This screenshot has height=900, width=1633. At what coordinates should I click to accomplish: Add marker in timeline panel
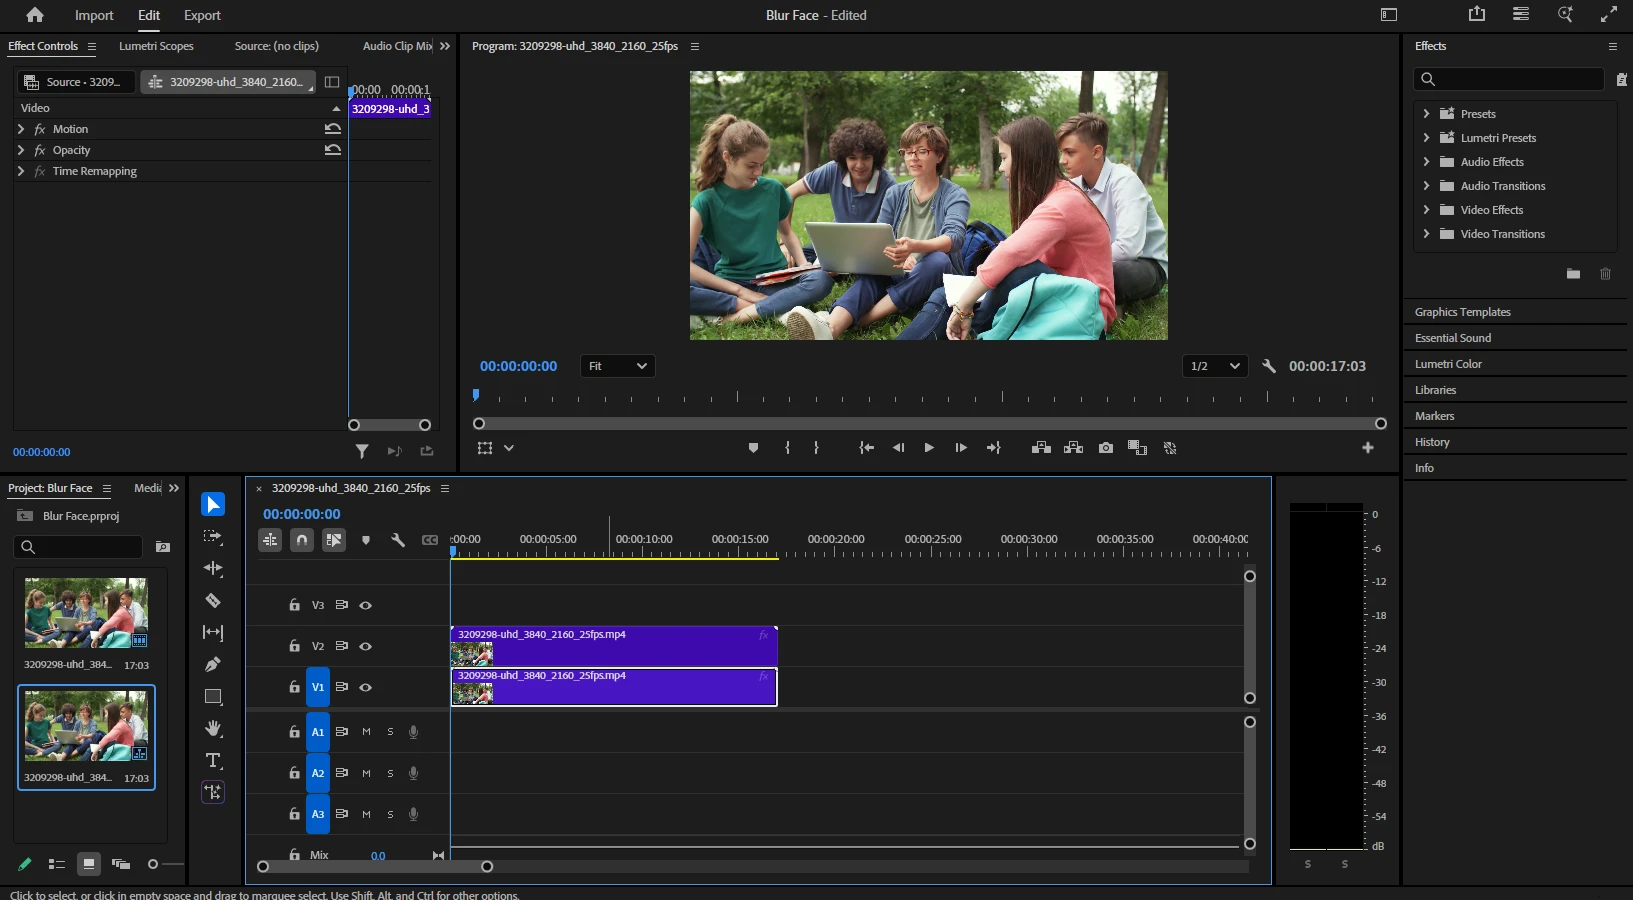[x=366, y=540]
